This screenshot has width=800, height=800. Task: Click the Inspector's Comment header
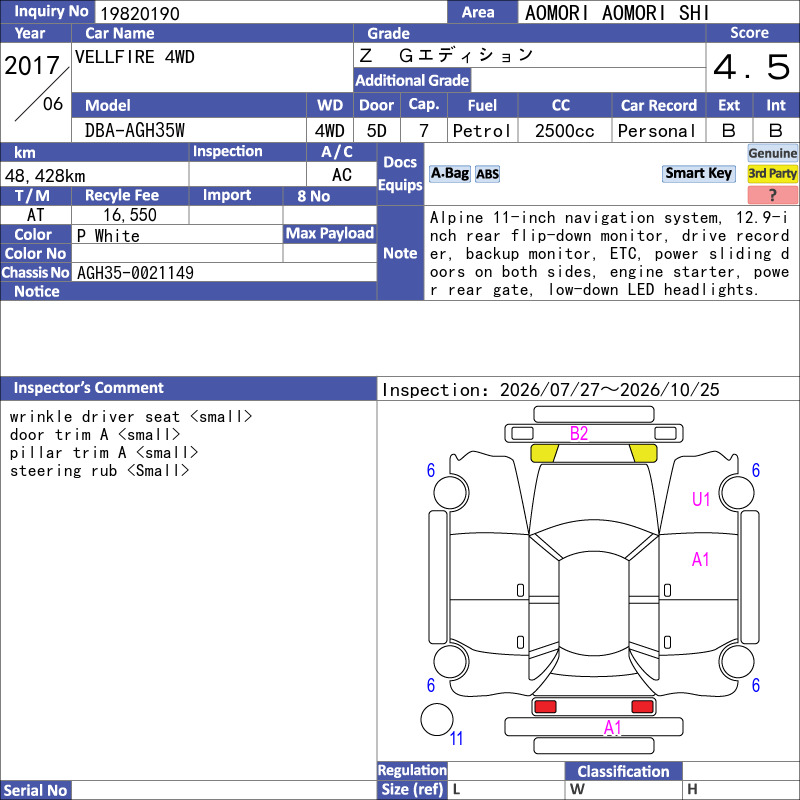[88, 388]
